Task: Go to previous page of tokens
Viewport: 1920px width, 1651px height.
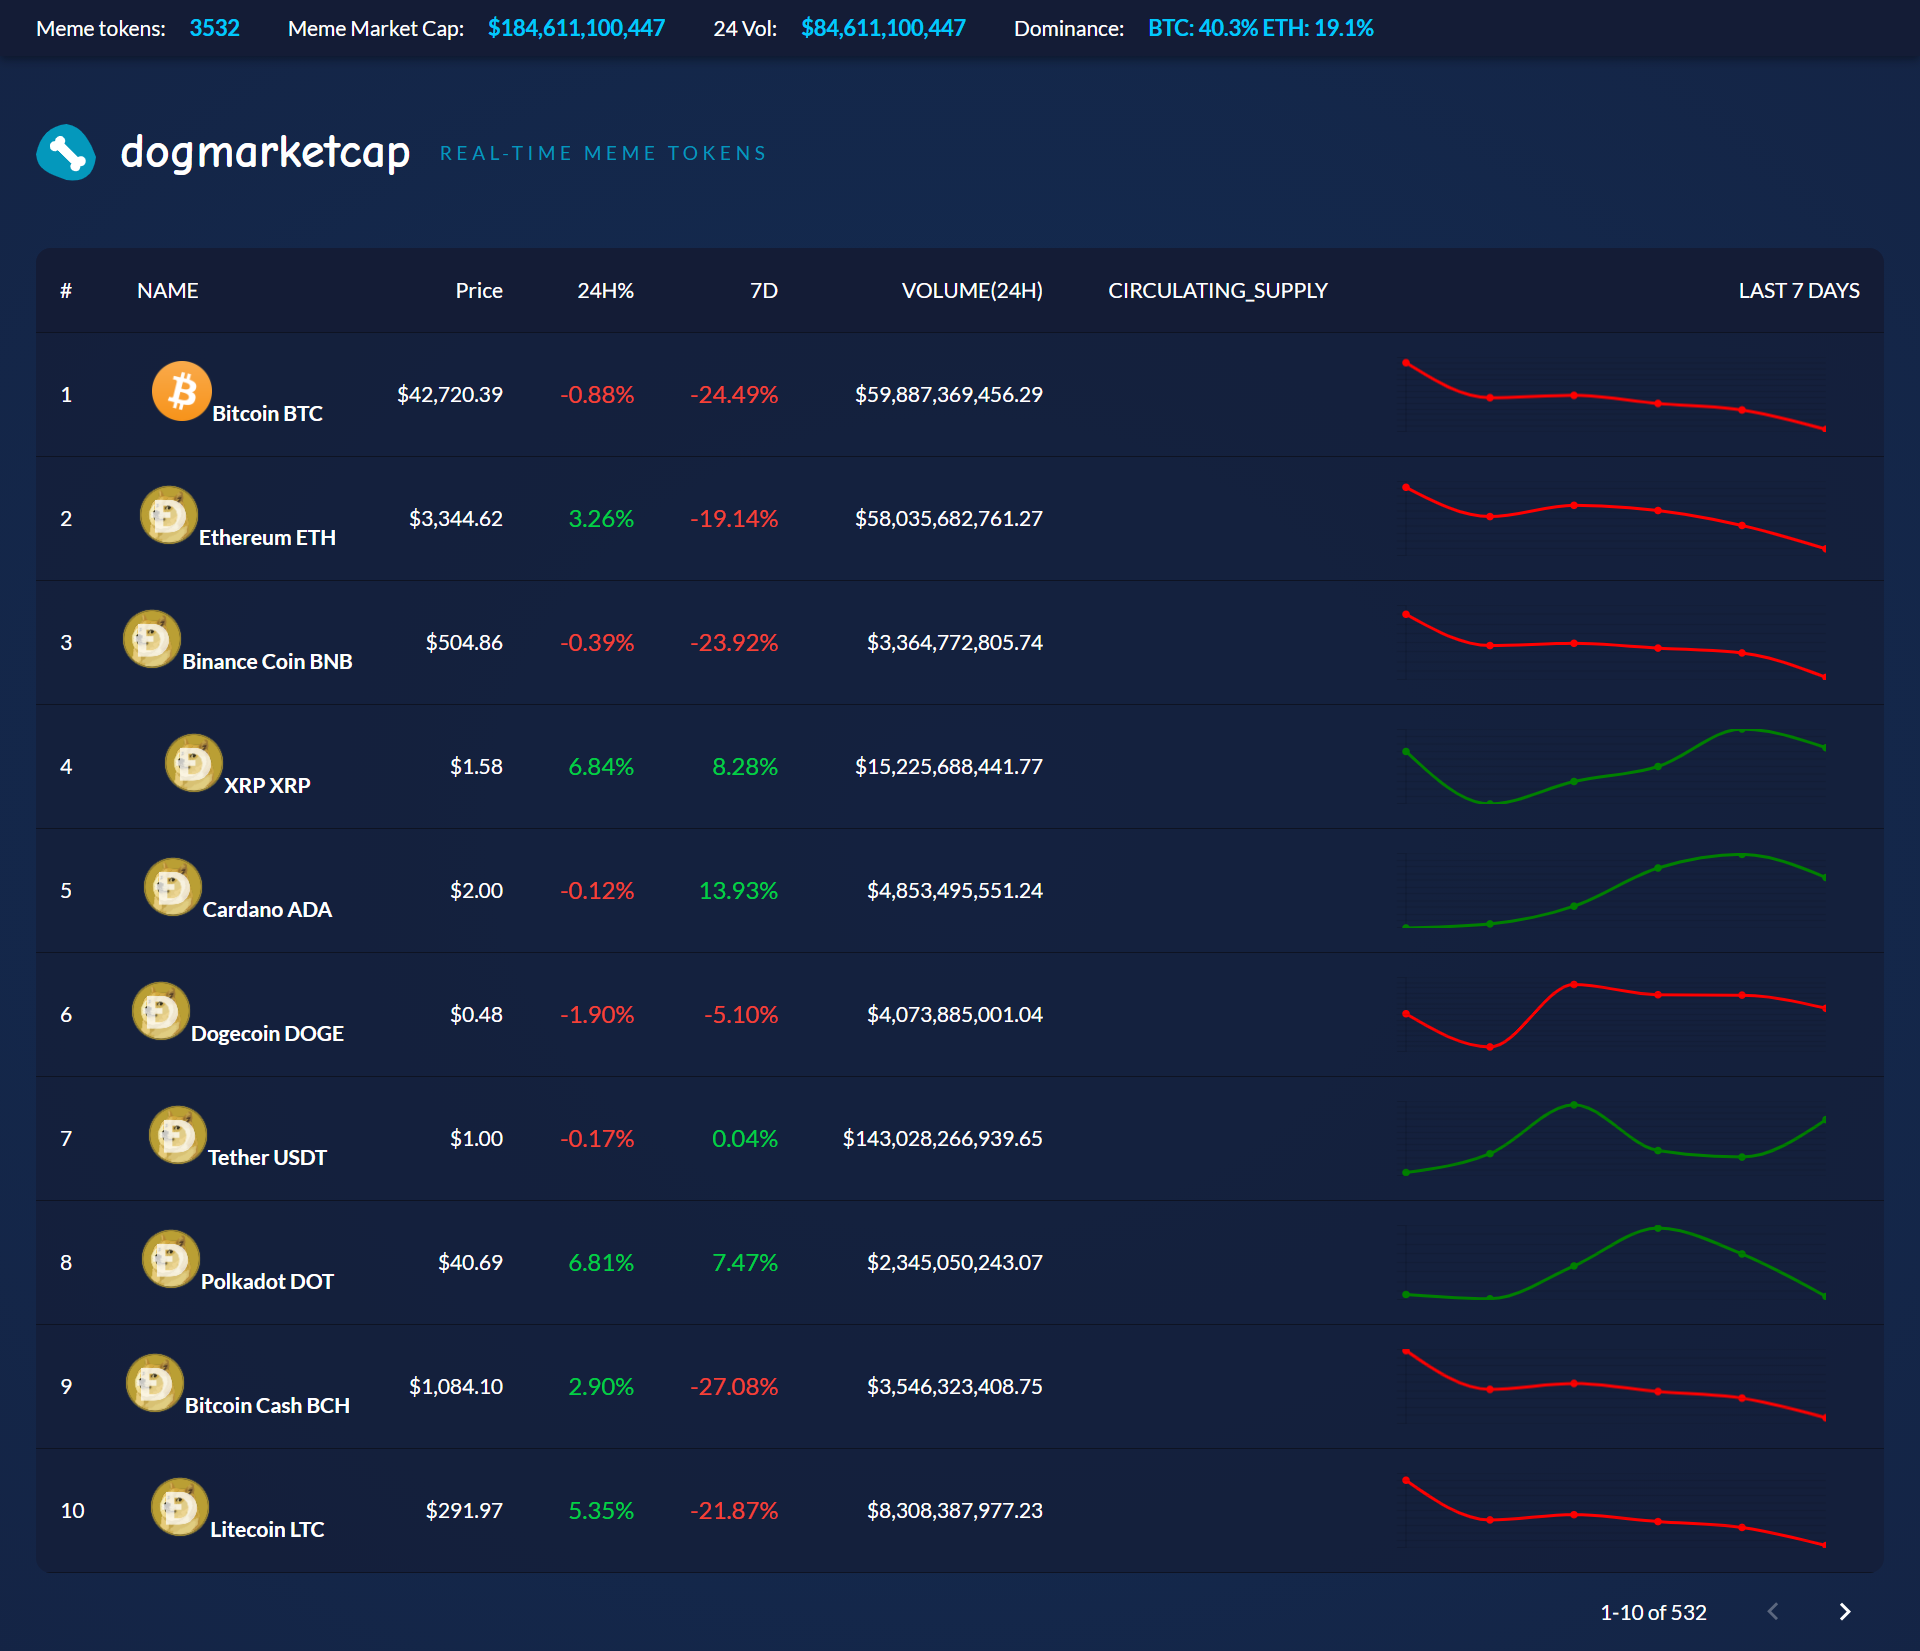Action: tap(1773, 1612)
